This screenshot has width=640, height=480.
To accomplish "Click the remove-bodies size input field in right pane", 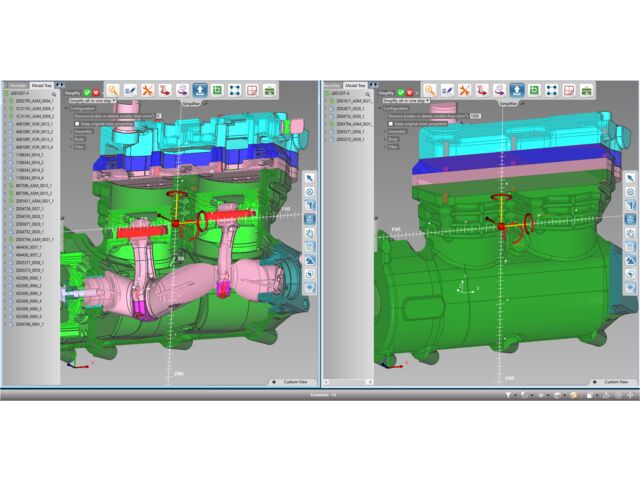I will point(475,116).
